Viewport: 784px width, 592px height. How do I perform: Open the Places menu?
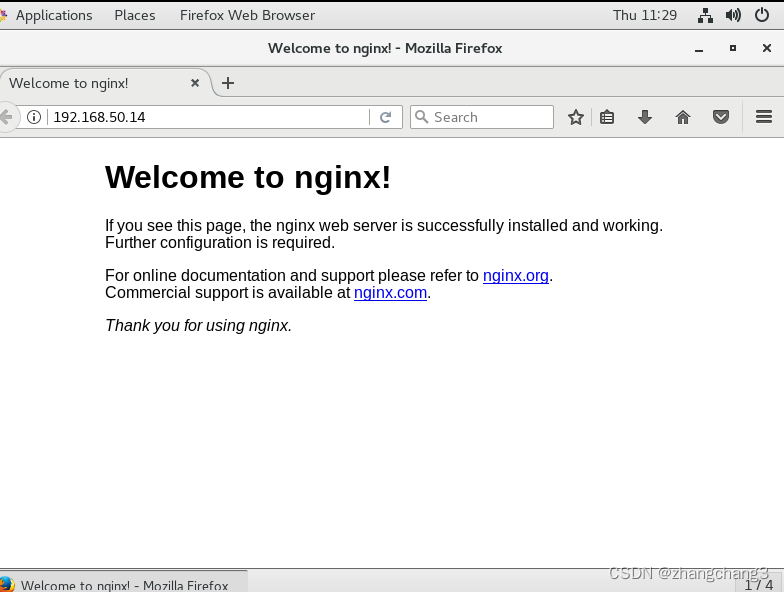point(134,16)
